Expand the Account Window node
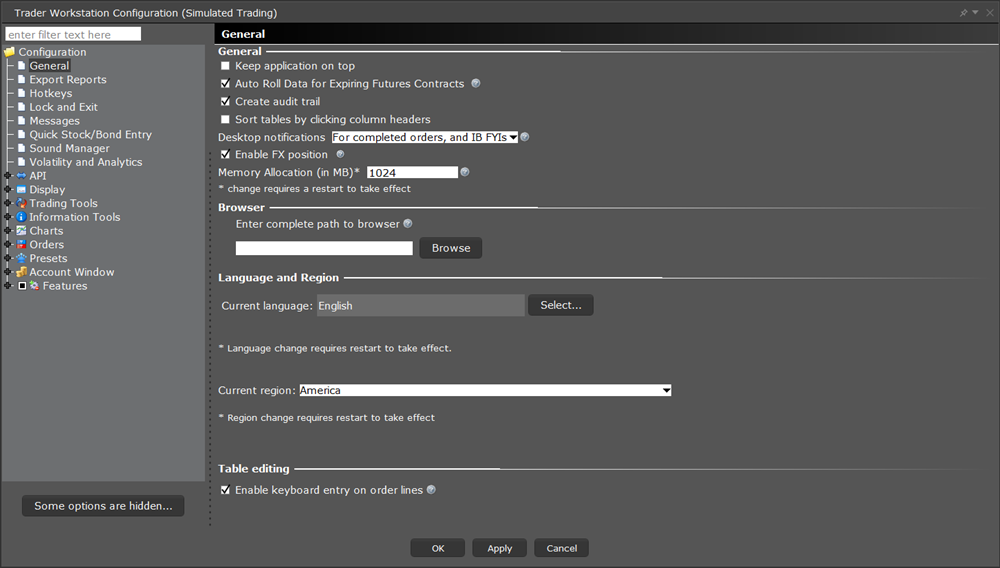This screenshot has width=1000, height=568. pos(8,272)
